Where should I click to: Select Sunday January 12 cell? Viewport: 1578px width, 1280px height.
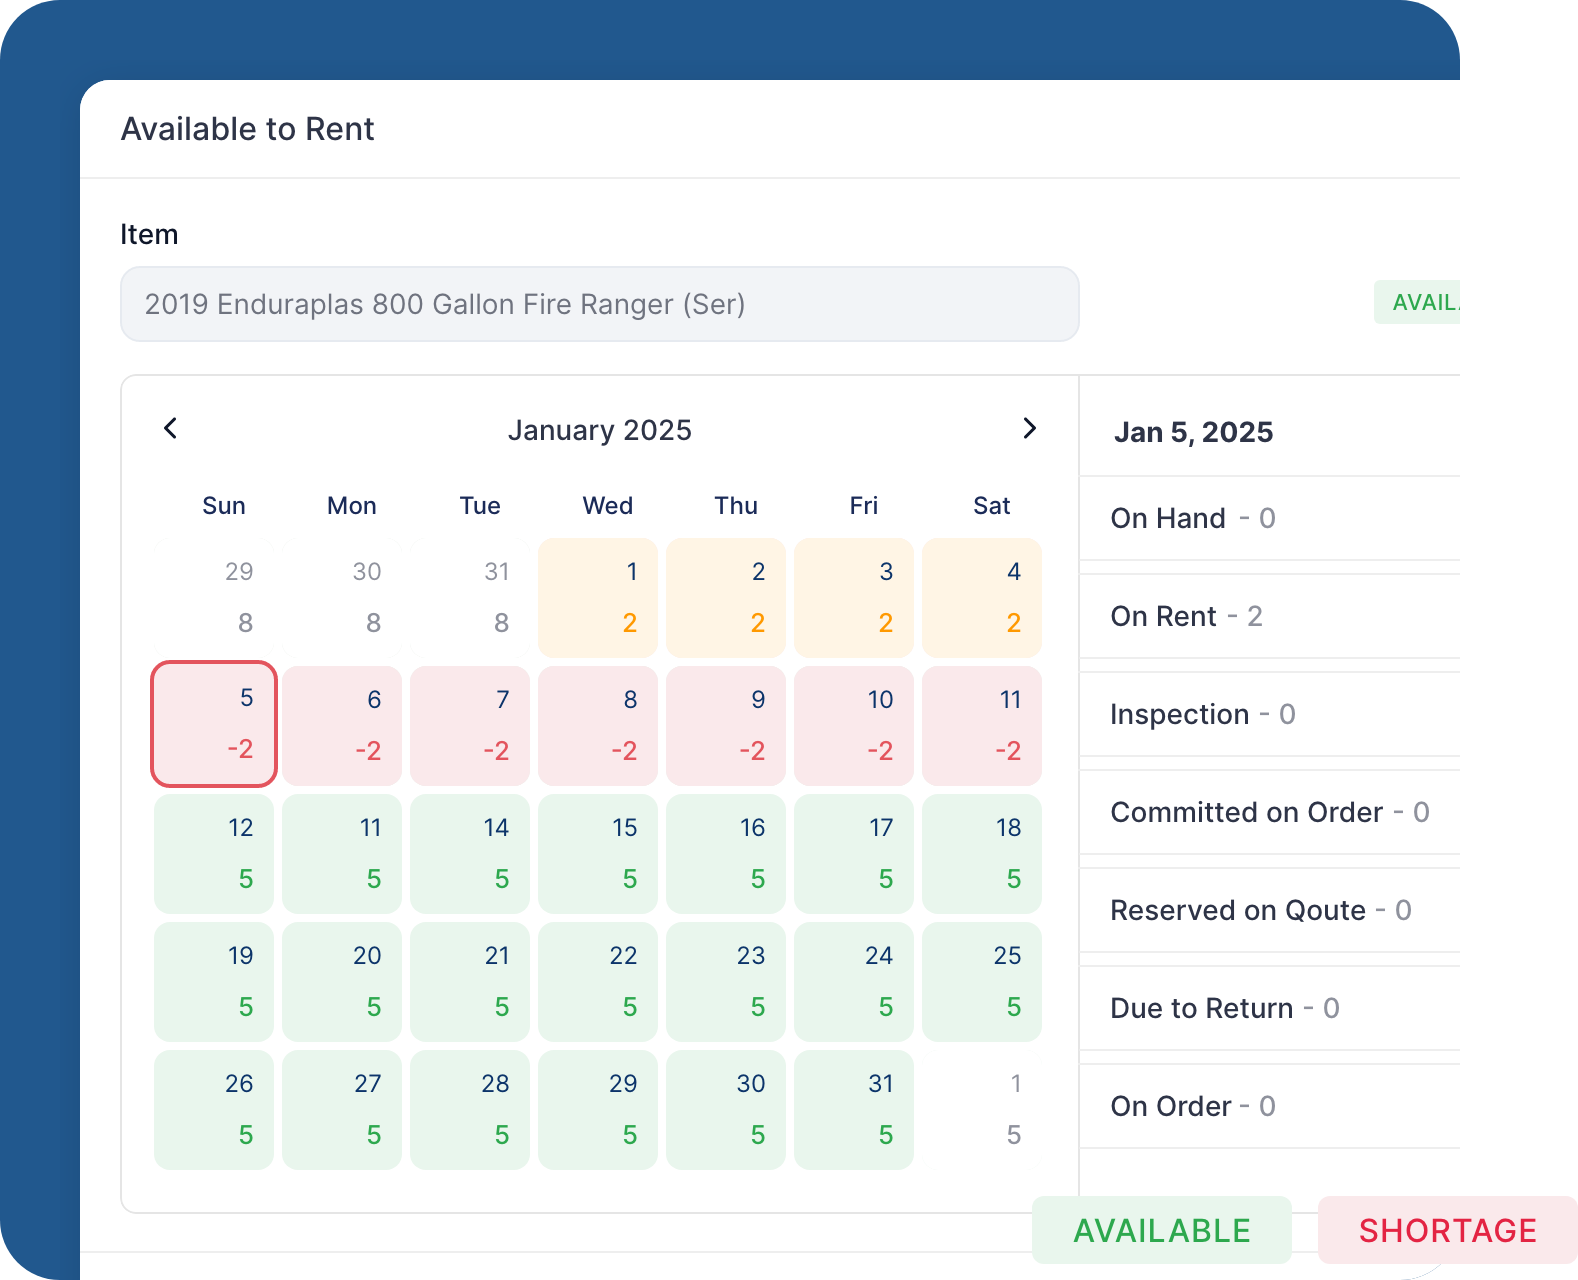pos(214,853)
